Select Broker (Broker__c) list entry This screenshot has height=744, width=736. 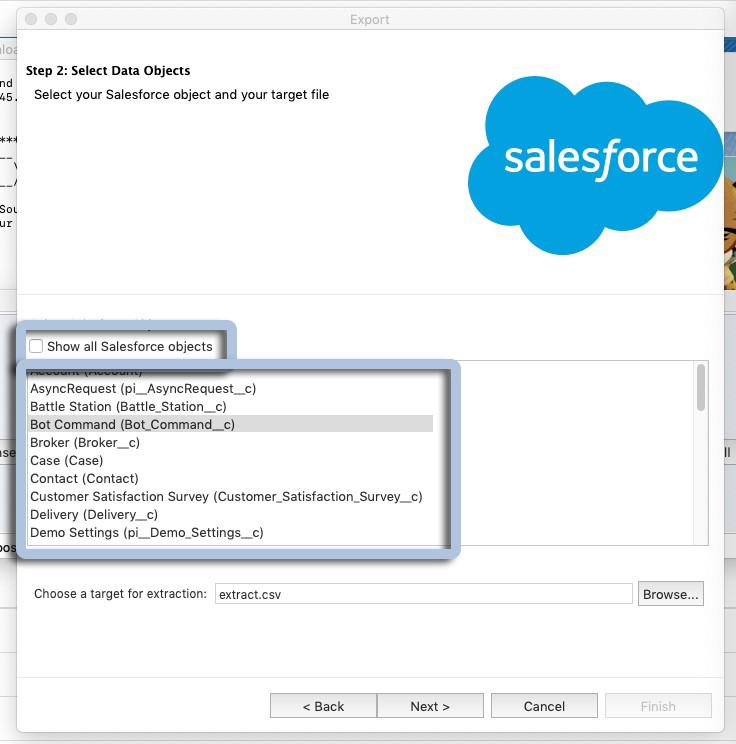pos(85,442)
